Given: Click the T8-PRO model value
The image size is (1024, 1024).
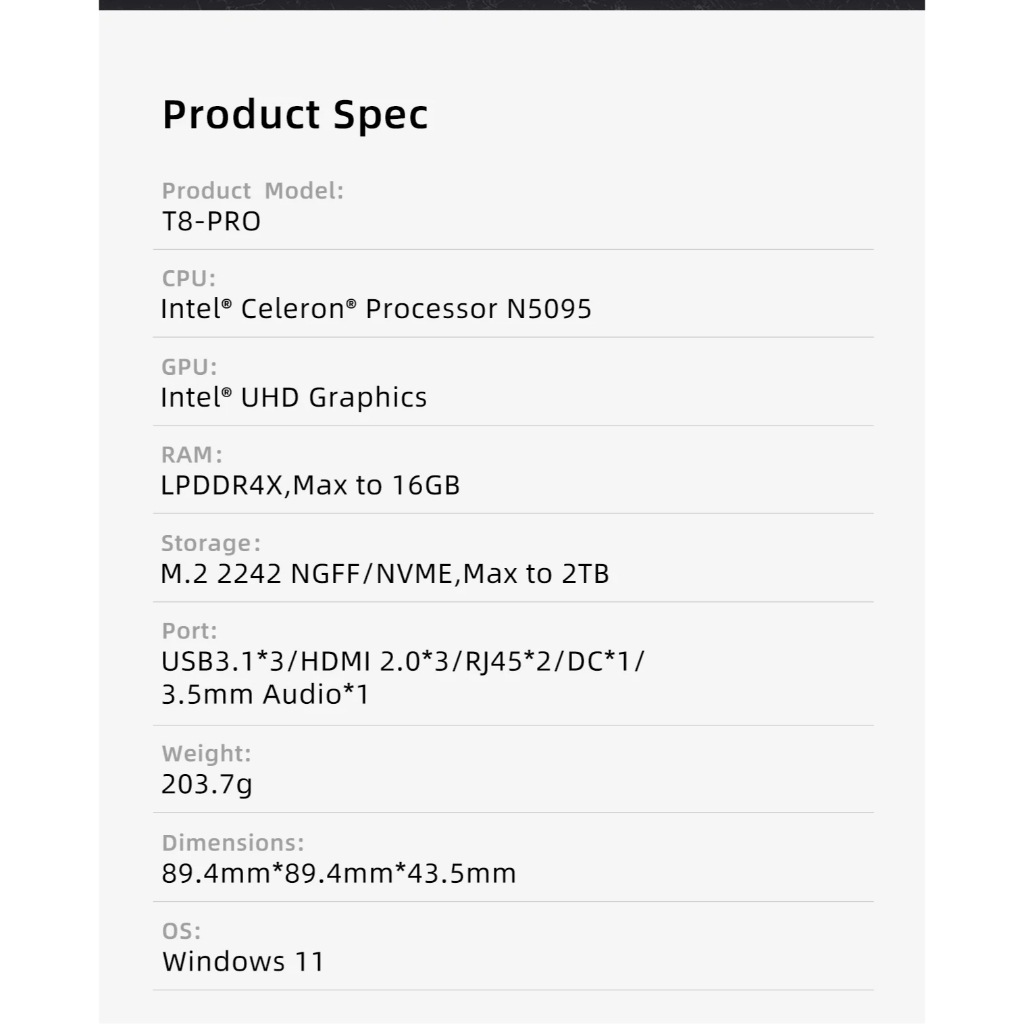Looking at the screenshot, I should tap(211, 222).
